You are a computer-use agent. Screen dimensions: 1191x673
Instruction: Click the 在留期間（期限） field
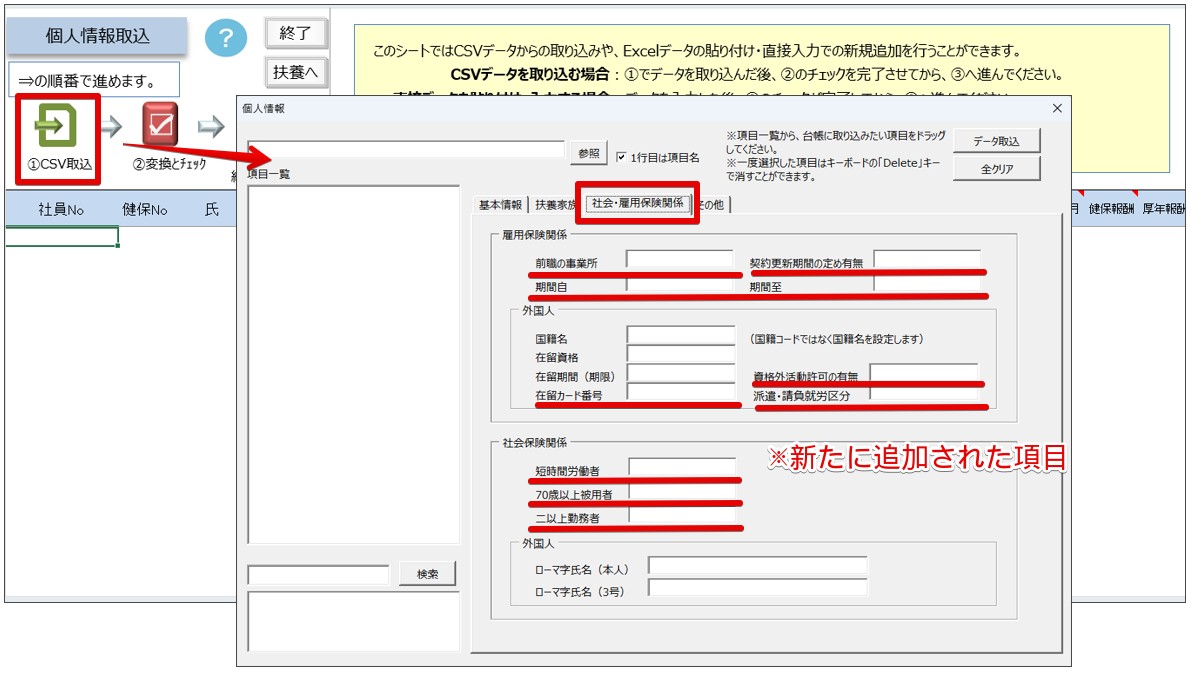(x=681, y=374)
